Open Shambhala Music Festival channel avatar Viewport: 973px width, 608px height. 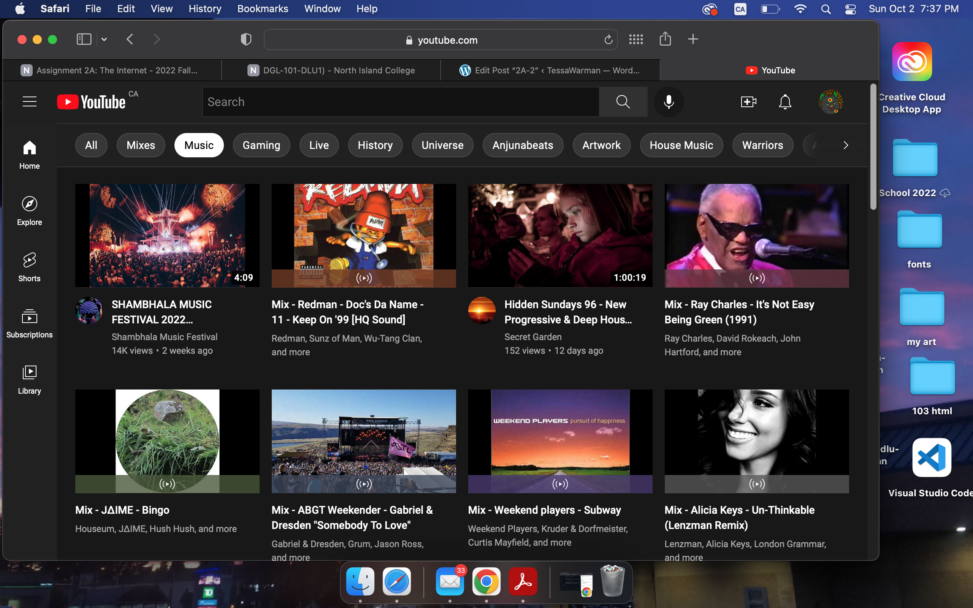point(89,311)
